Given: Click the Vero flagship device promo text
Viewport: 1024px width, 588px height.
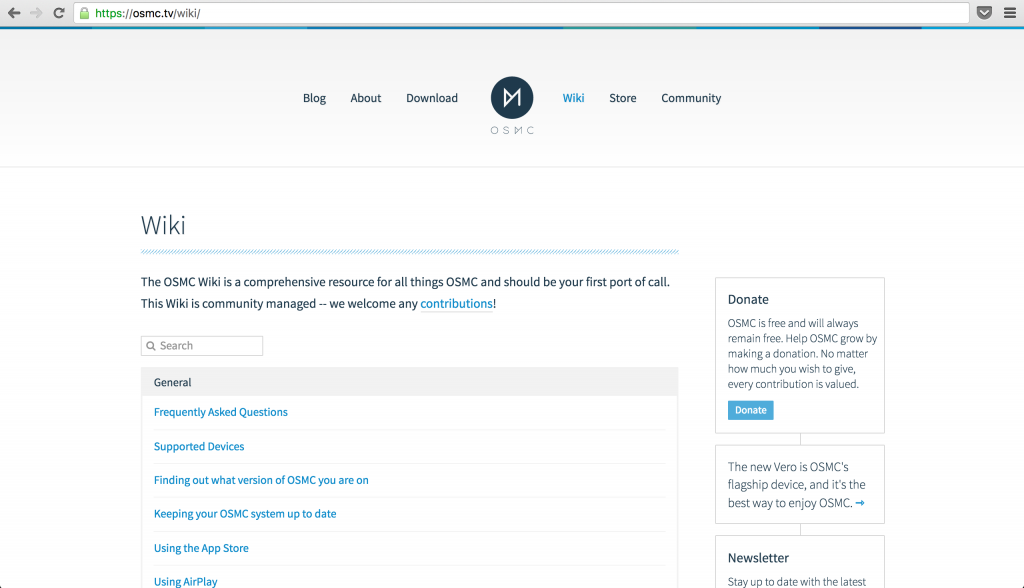Looking at the screenshot, I should tap(796, 485).
